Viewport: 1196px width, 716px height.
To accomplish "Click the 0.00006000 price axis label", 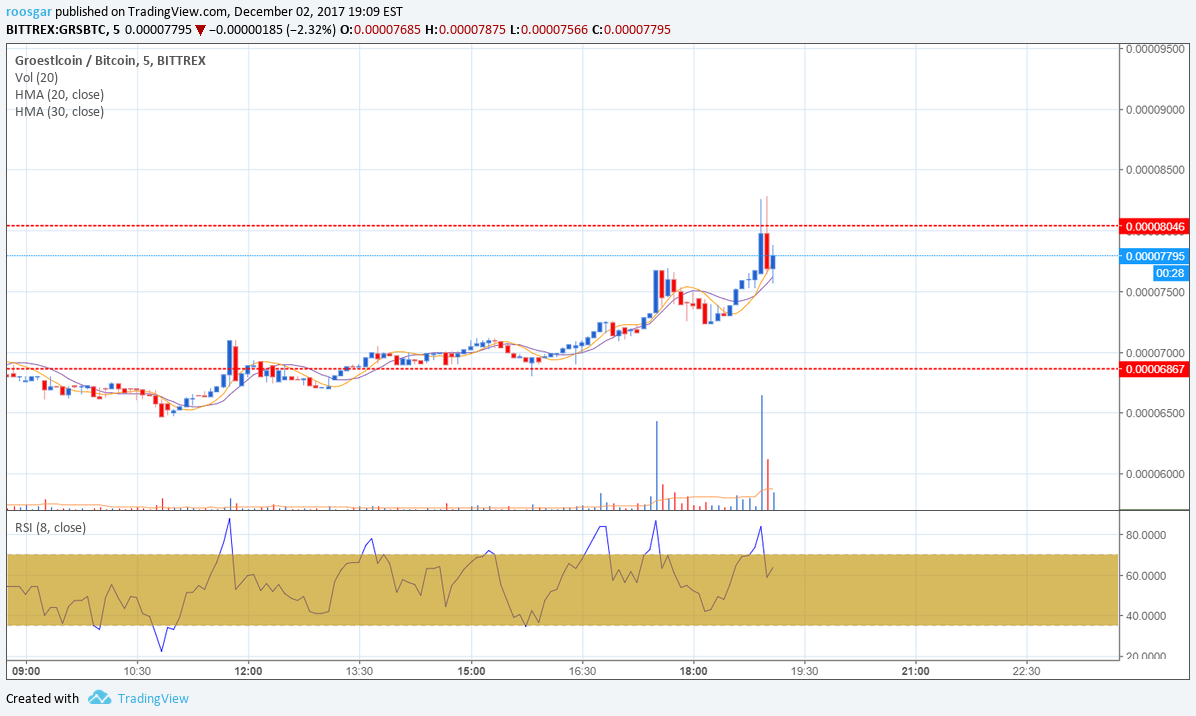I will tap(1156, 474).
